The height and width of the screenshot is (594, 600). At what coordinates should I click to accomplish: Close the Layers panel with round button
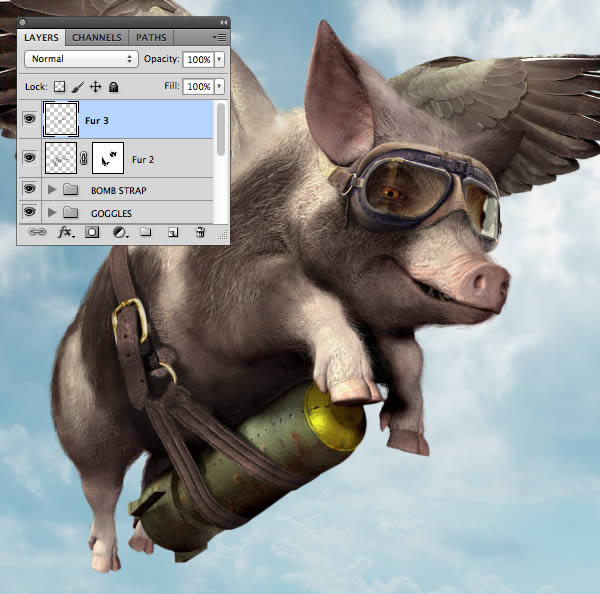coord(22,23)
